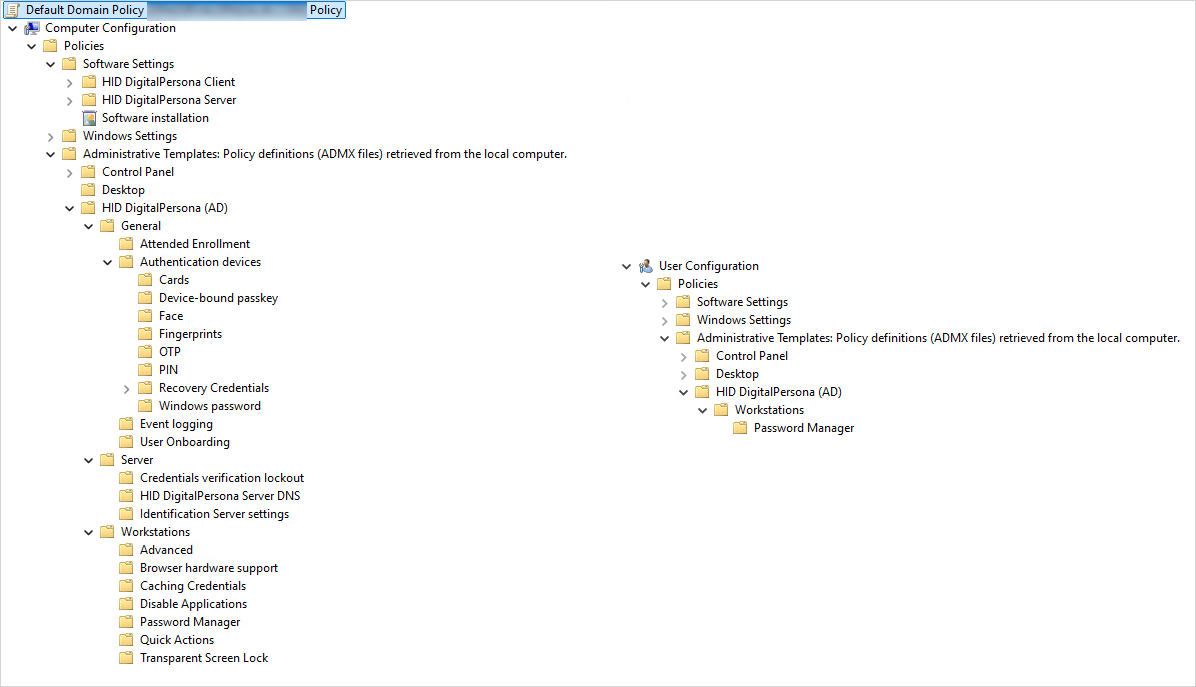Expand the Recovery Credentials node
The image size is (1196, 687).
coord(126,388)
